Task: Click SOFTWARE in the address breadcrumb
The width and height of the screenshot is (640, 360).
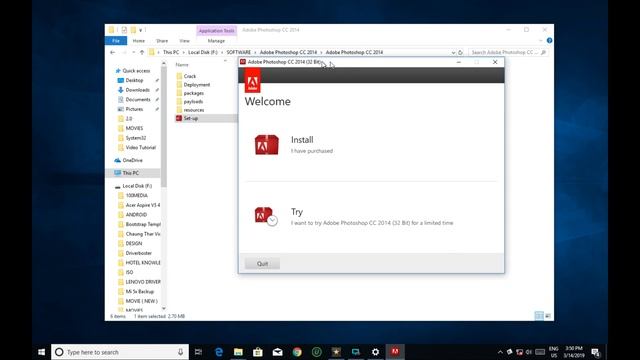Action: 239,52
